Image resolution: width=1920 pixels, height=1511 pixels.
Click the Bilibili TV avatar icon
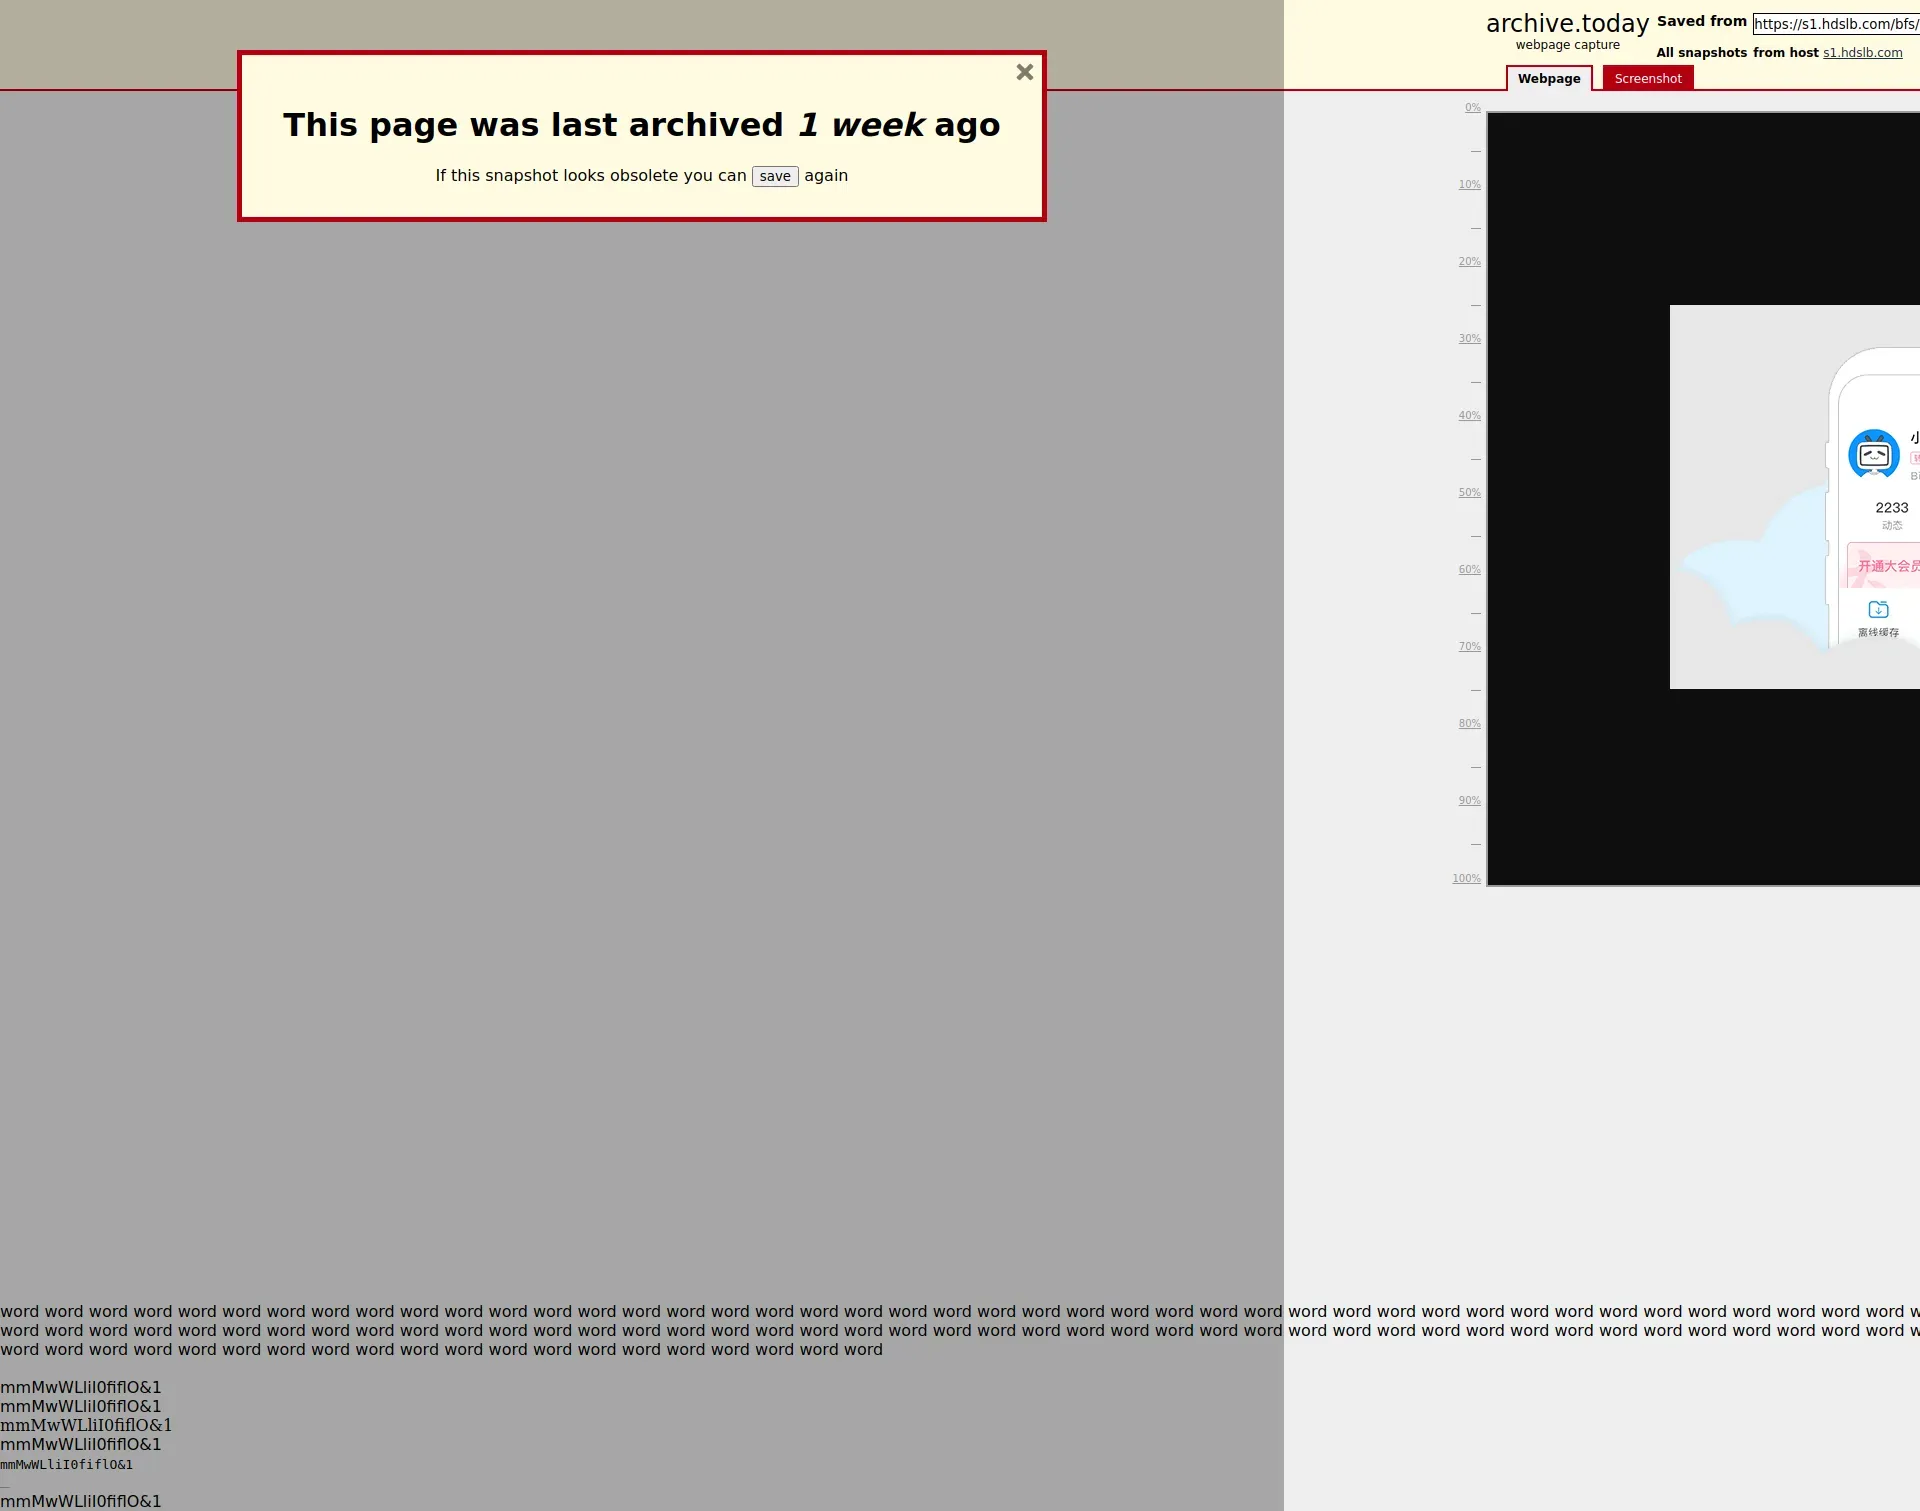click(1873, 455)
